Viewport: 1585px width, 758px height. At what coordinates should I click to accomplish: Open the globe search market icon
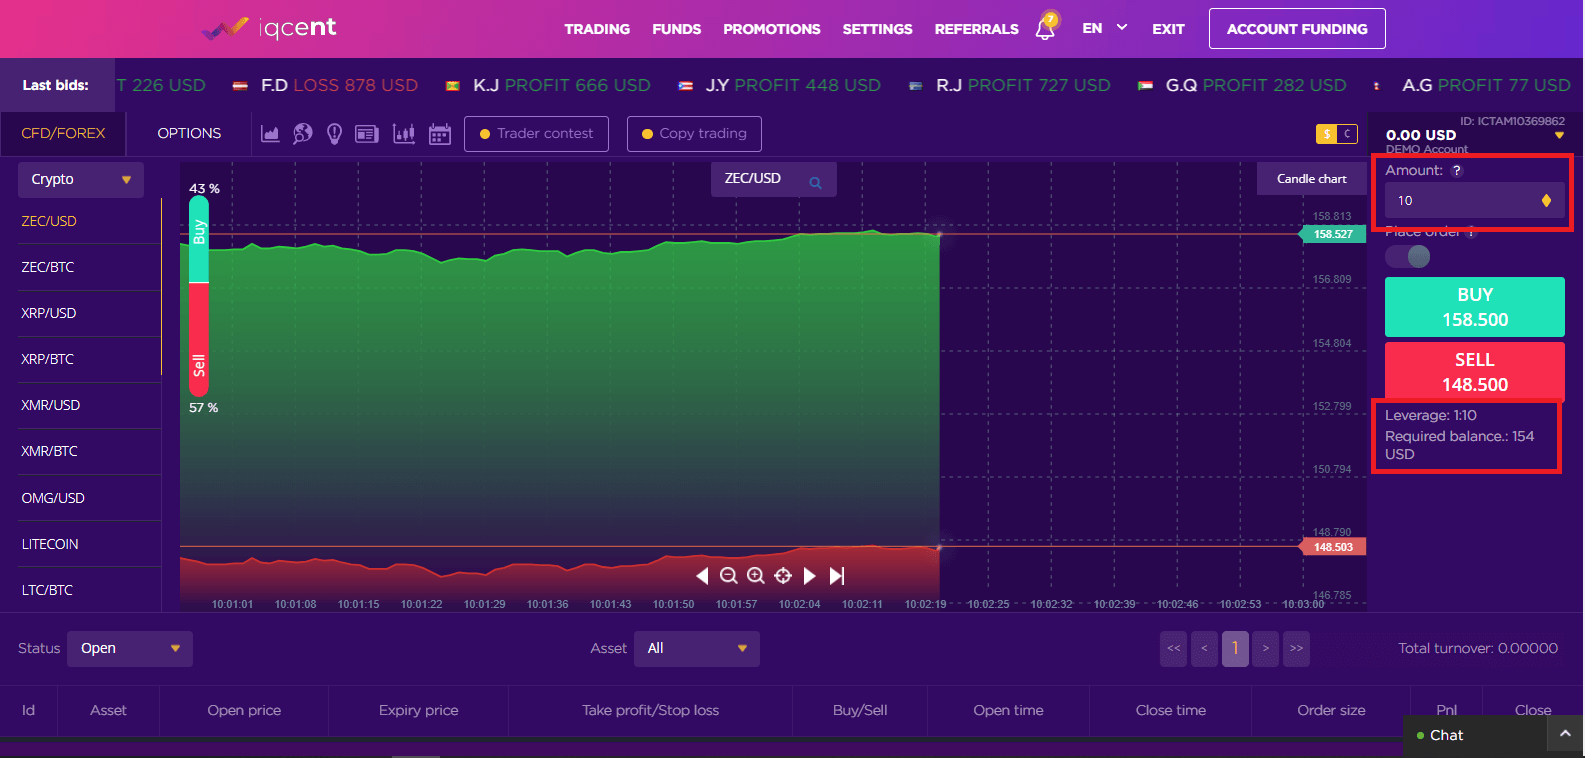(x=302, y=133)
